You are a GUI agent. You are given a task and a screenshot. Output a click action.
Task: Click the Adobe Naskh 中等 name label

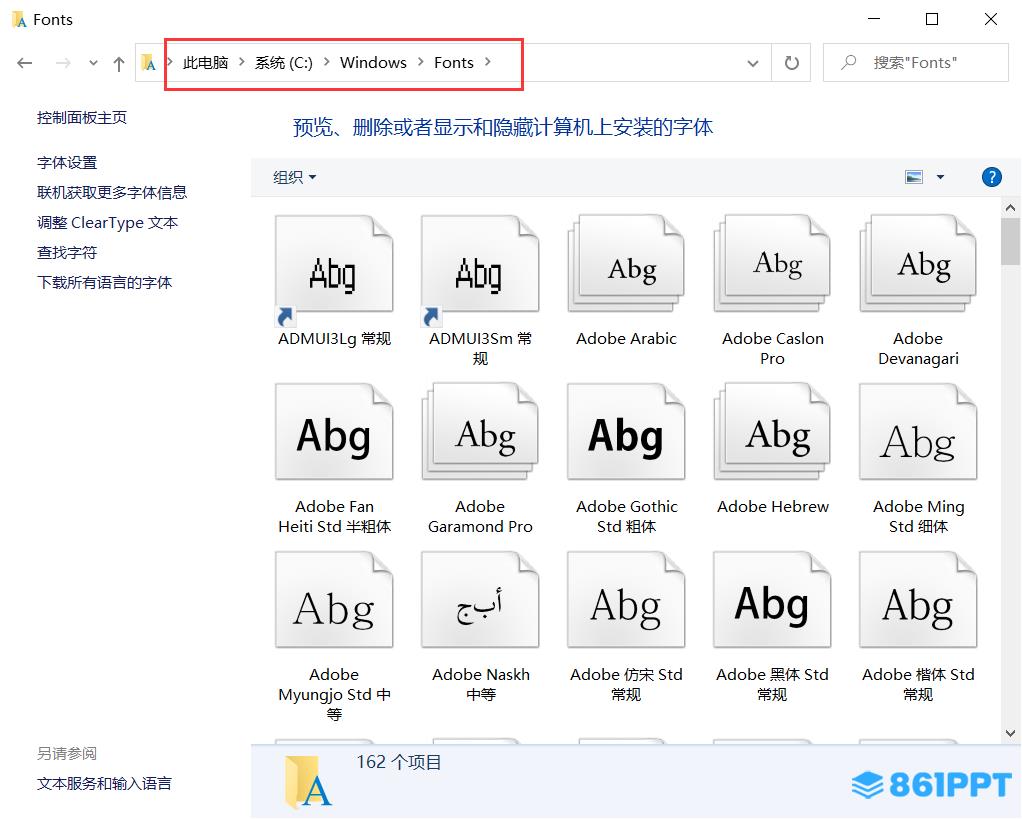point(481,685)
